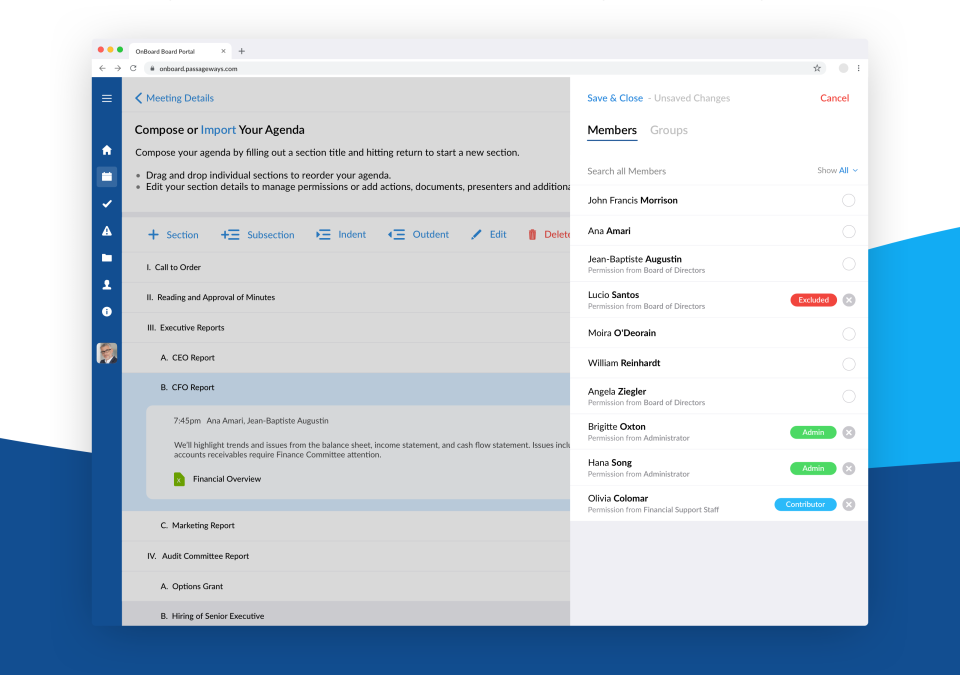Select Moira O'Deorain radio circle
960x675 pixels.
[x=848, y=334]
